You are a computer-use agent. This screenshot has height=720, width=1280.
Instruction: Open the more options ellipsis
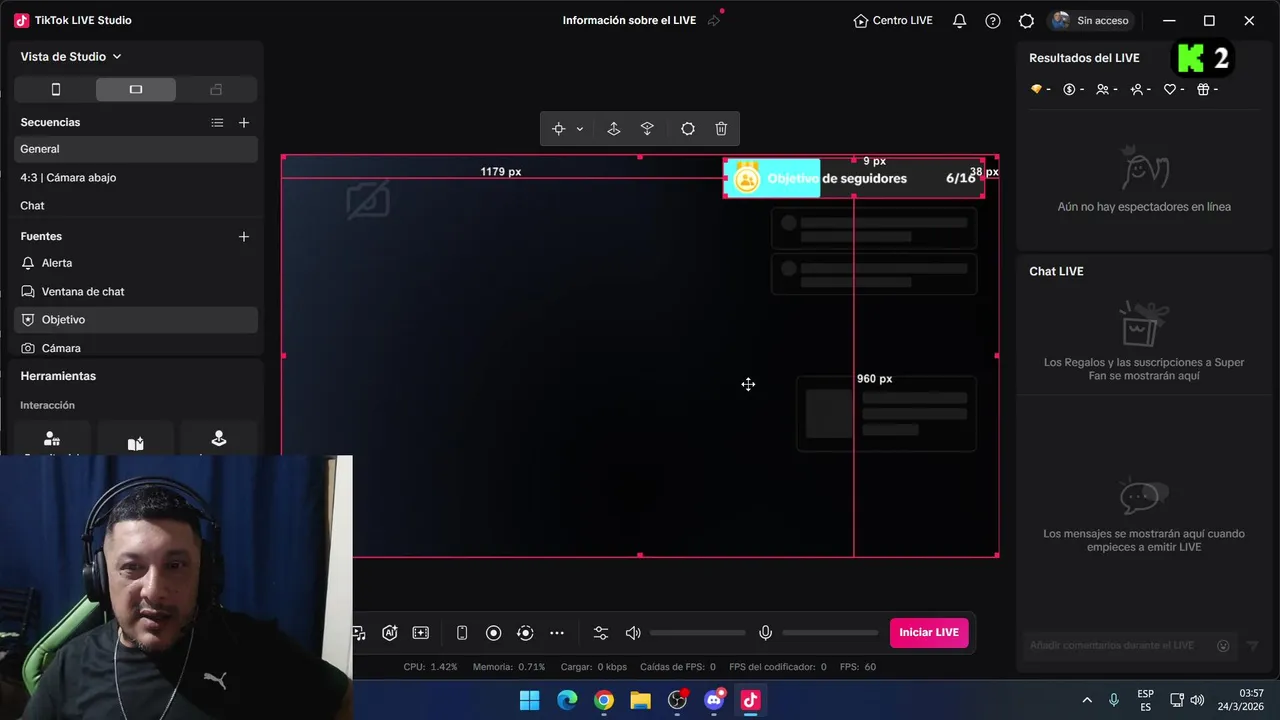557,633
